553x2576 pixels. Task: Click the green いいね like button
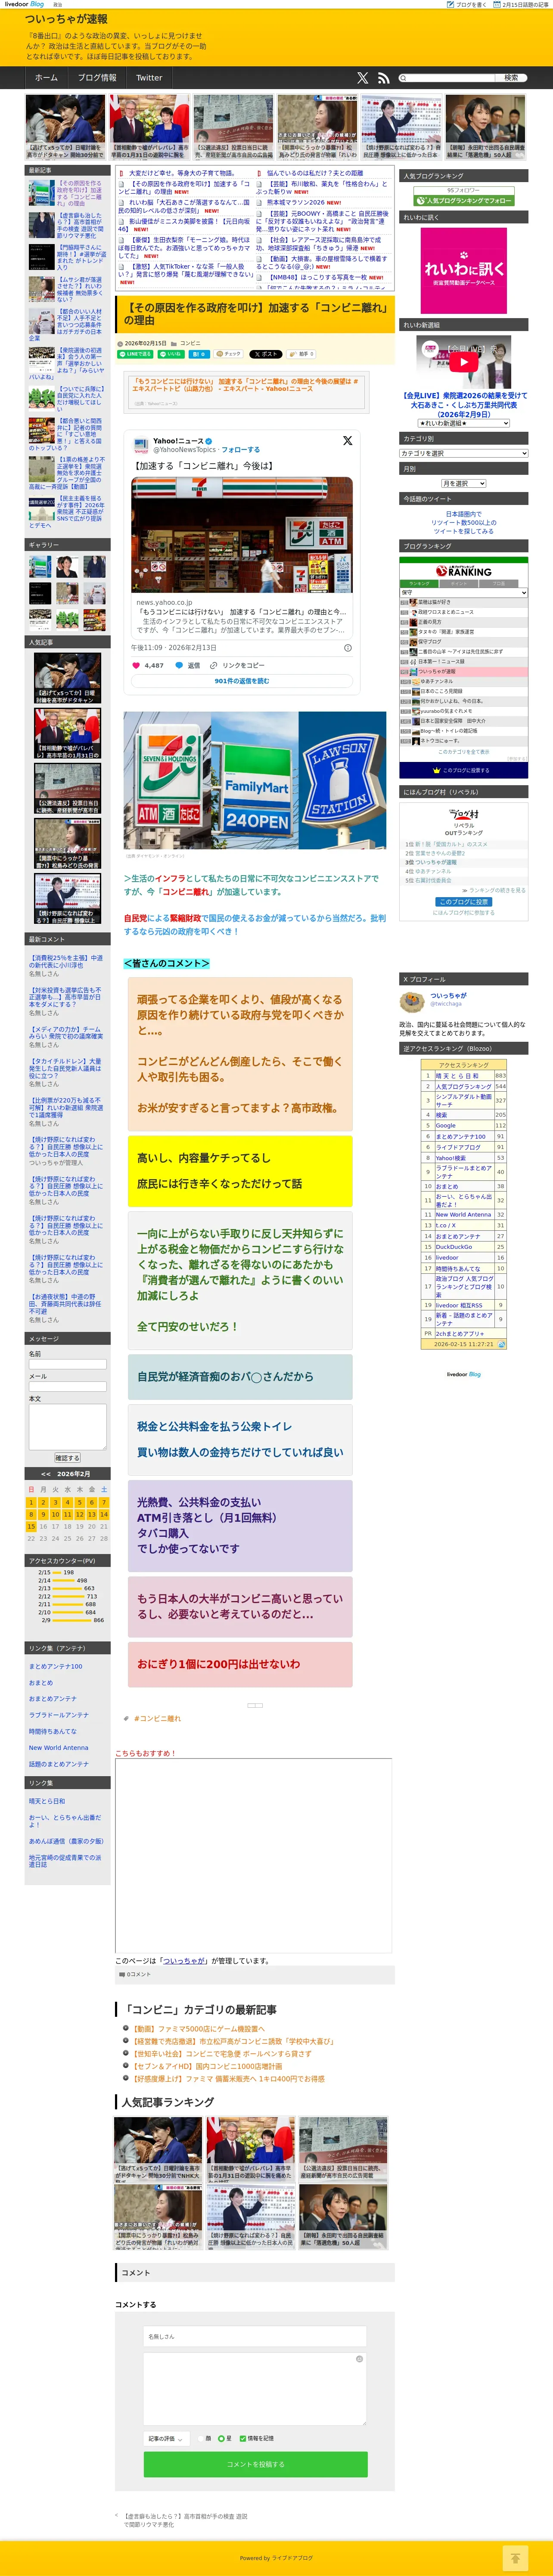[x=171, y=354]
